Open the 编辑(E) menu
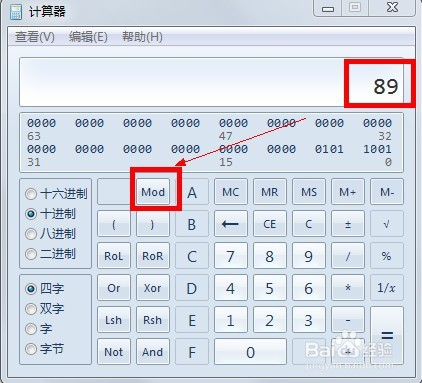The width and height of the screenshot is (422, 383). click(x=88, y=37)
